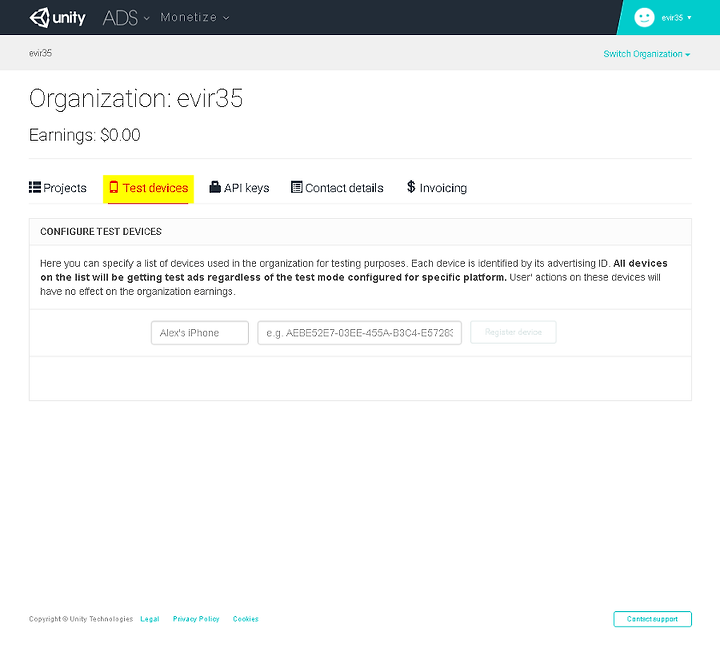
Task: Go to Contact details tab
Action: (337, 188)
